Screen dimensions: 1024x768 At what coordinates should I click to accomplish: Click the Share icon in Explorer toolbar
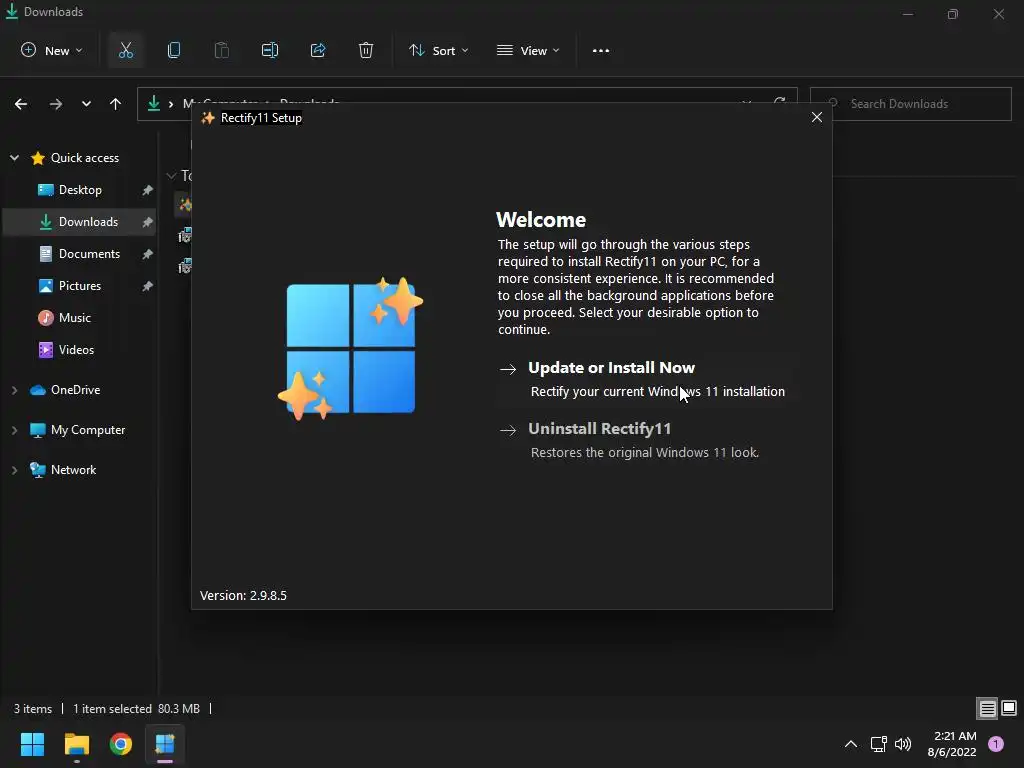point(318,50)
